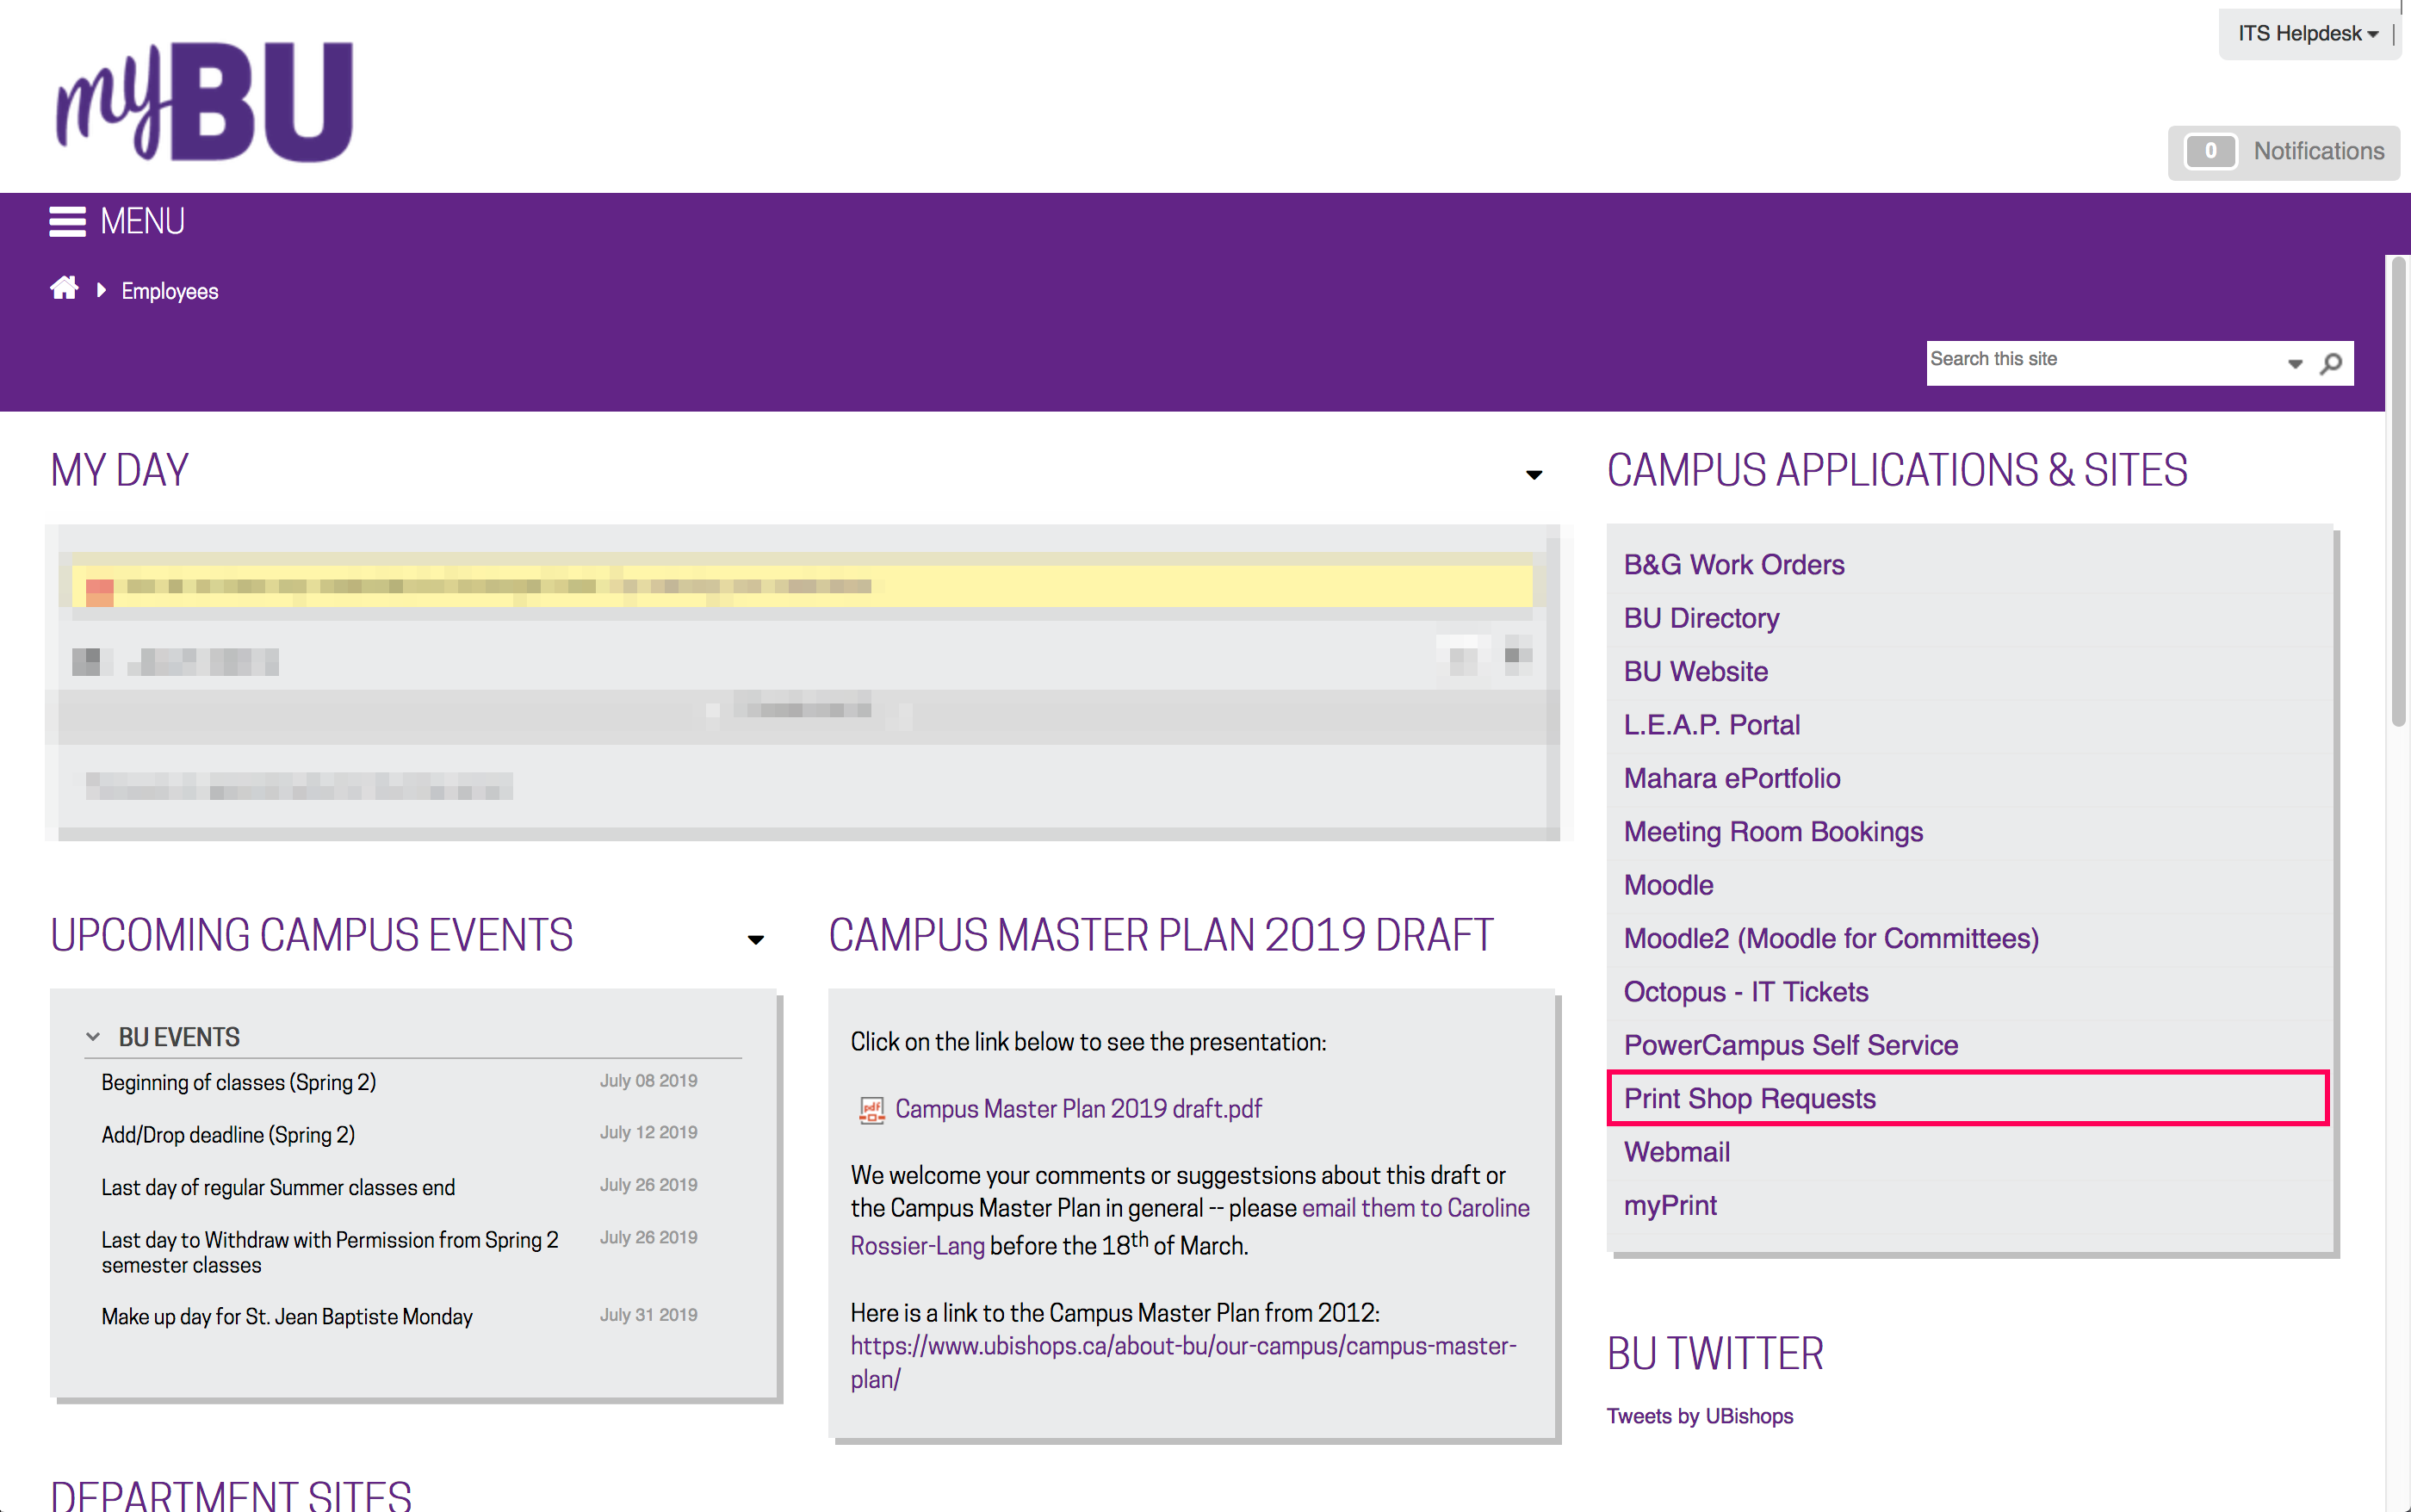Open the hamburger MENU icon
Screen dimensions: 2411x1512
(x=67, y=221)
